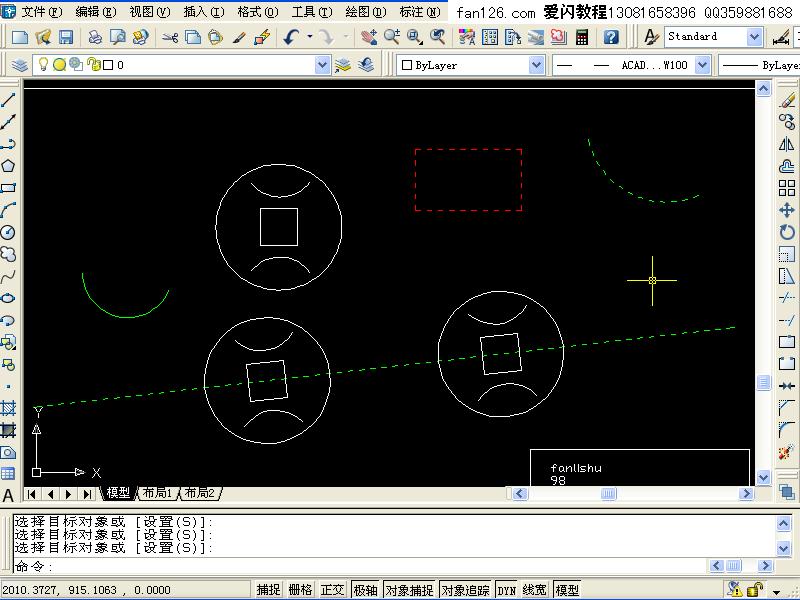The image size is (800, 600).
Task: Click the horizontal scrollbar thumb
Action: coord(608,493)
